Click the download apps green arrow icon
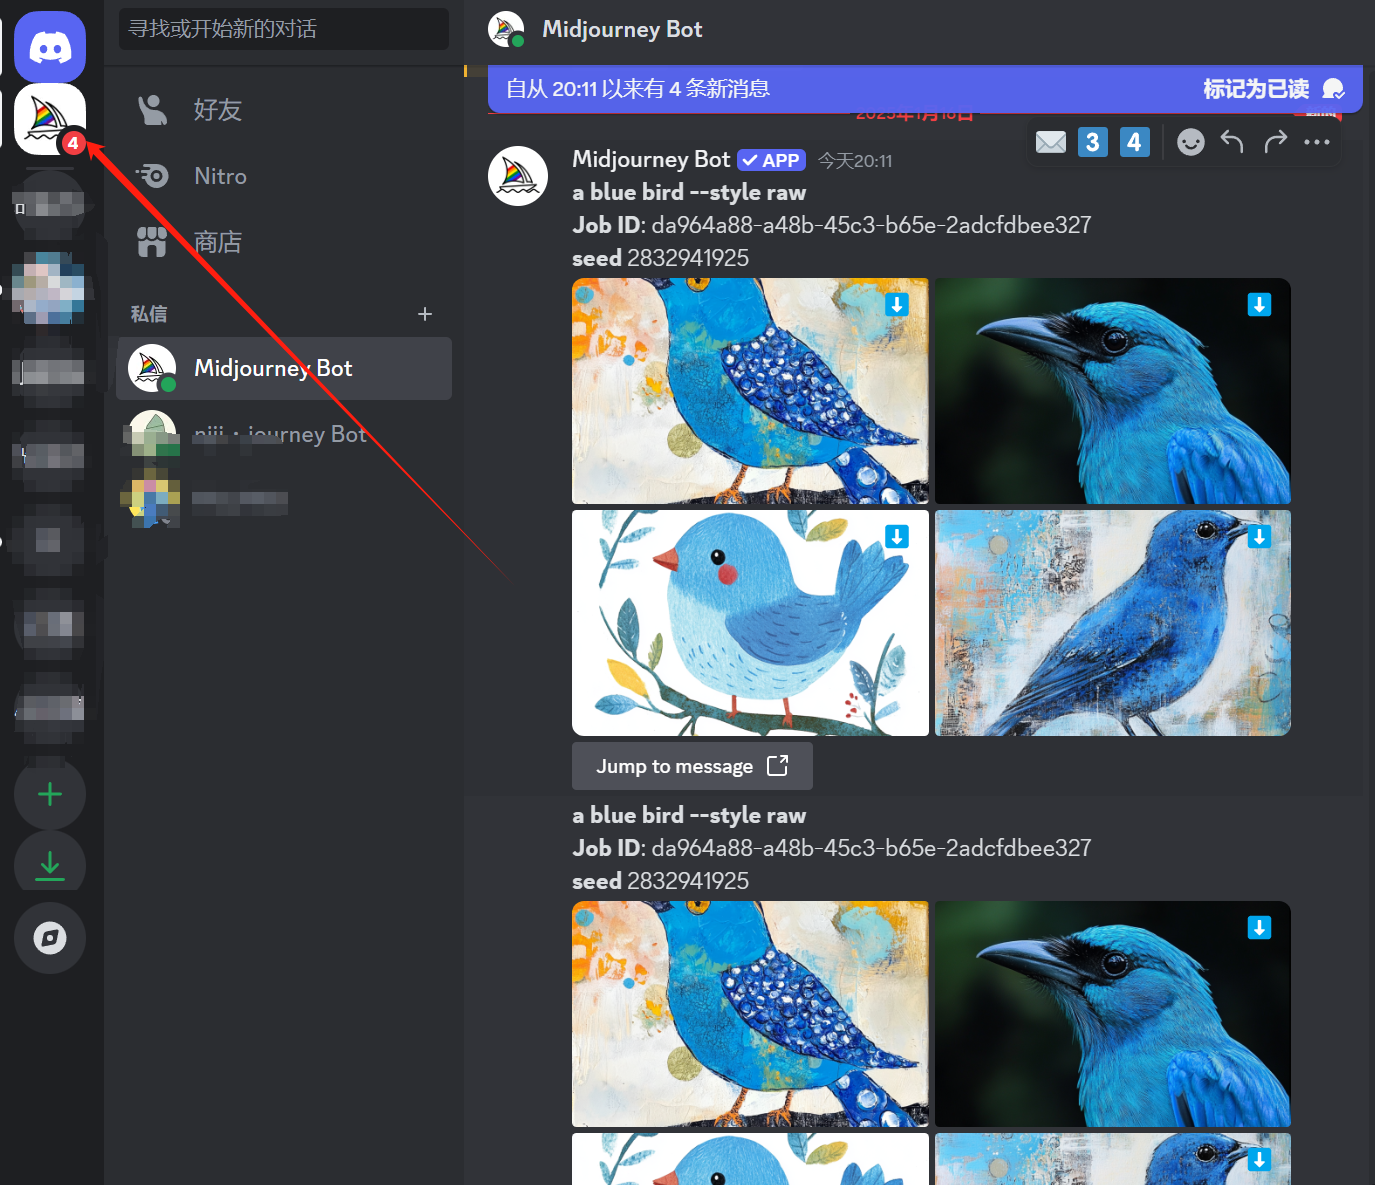 point(50,865)
